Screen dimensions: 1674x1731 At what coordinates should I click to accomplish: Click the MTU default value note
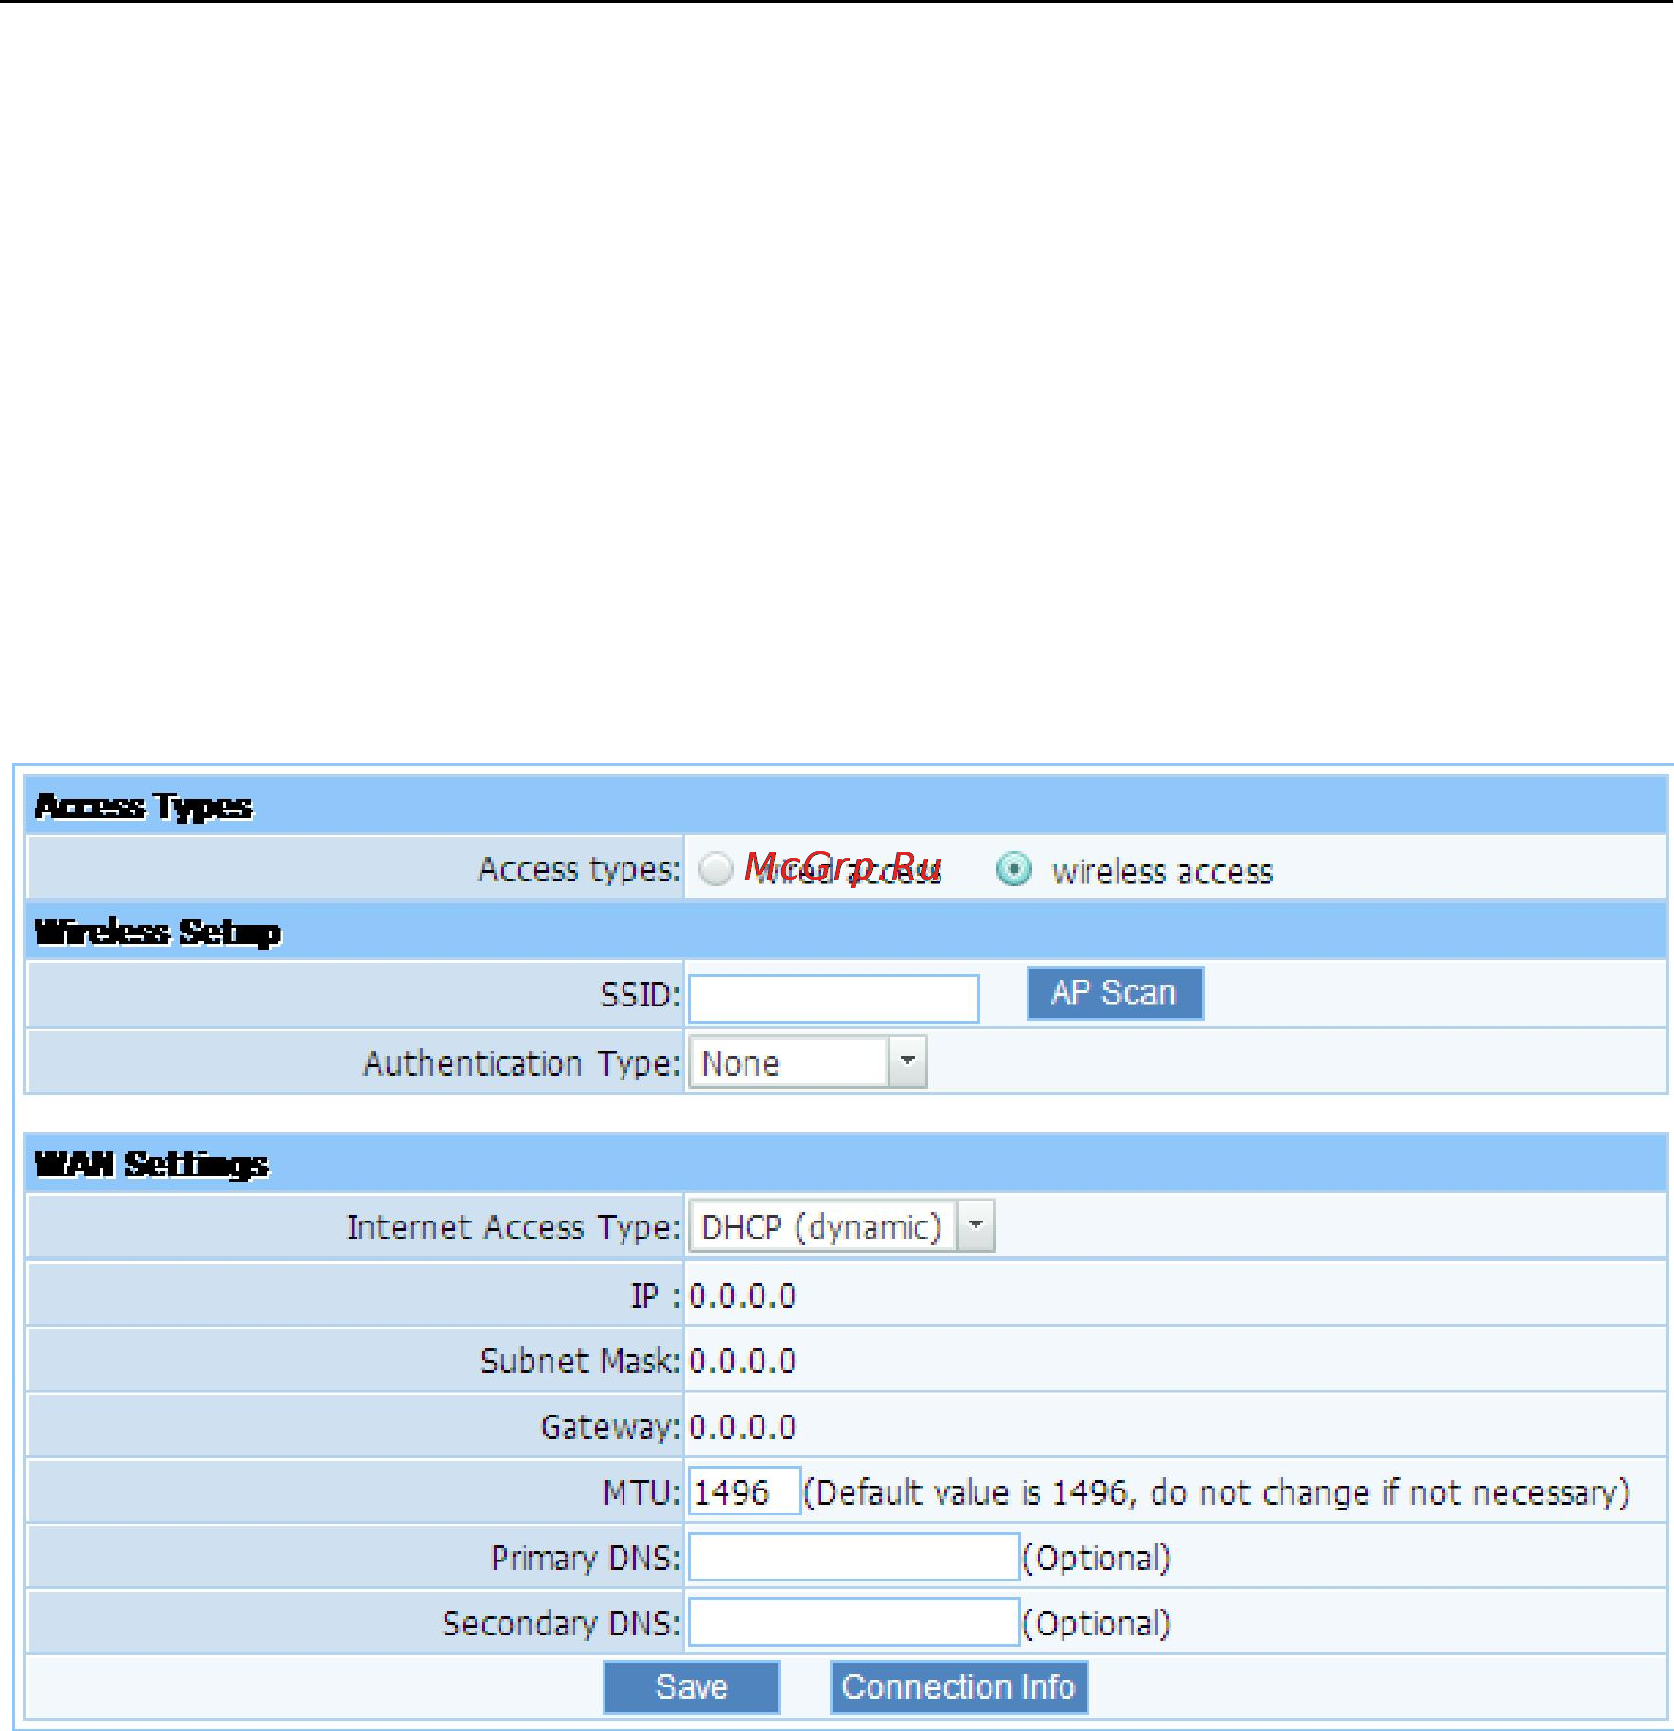point(1217,1492)
